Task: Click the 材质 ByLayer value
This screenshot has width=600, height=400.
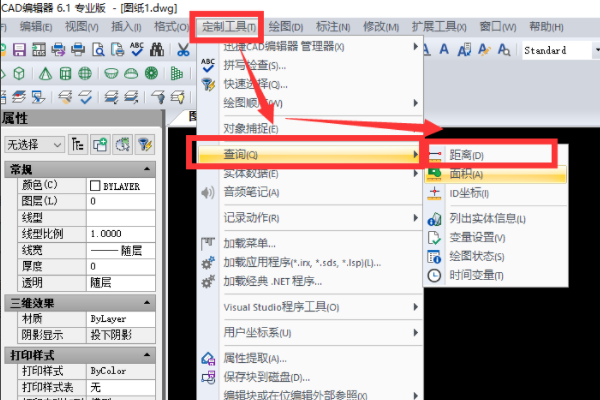Action: (121, 319)
